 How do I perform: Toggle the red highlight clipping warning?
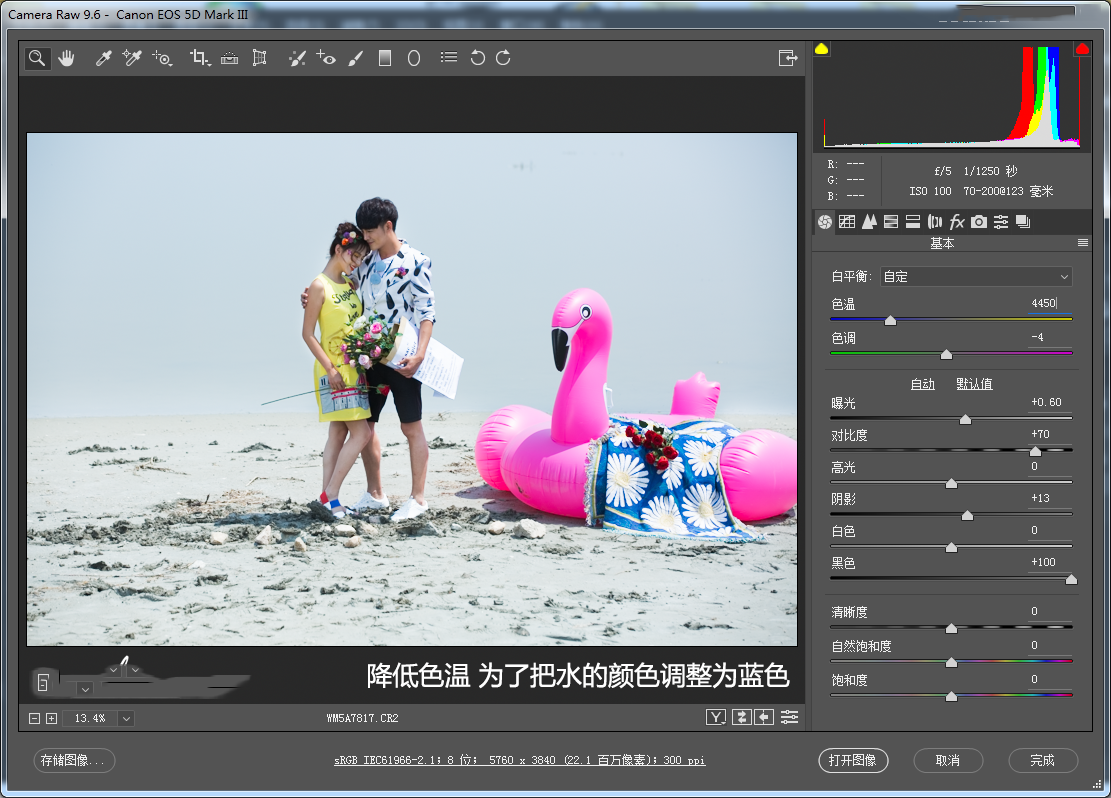click(x=1082, y=49)
